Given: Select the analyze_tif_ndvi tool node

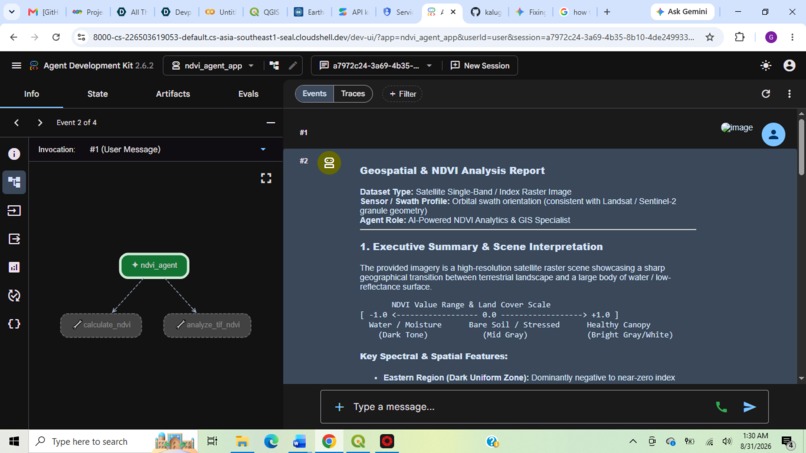Looking at the screenshot, I should coord(207,325).
